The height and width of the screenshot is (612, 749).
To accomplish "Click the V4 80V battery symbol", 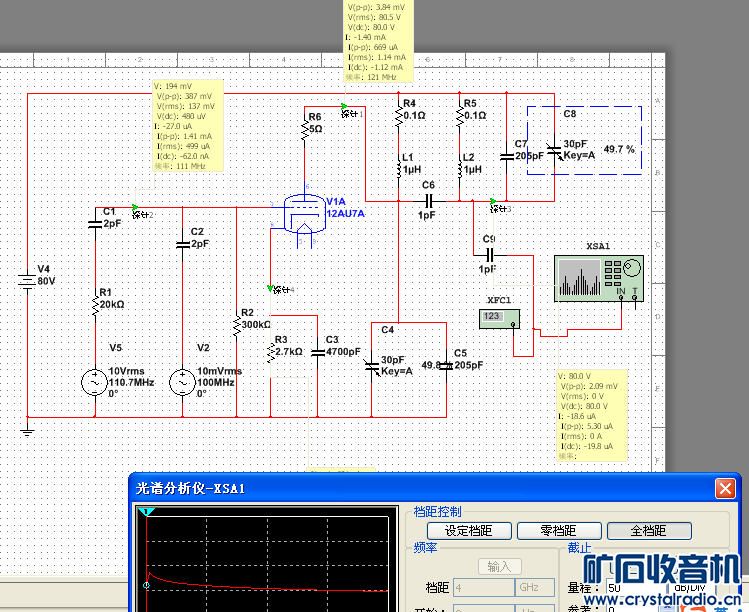I will coord(26,279).
